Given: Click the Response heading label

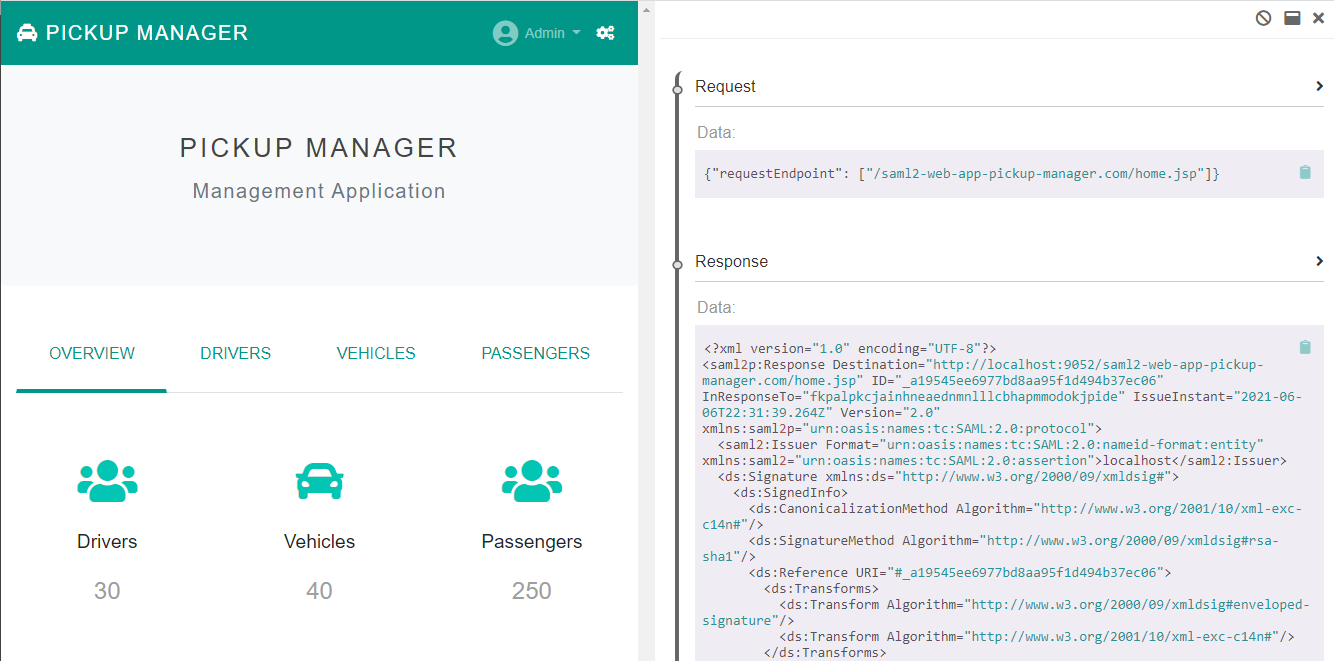Looking at the screenshot, I should 732,262.
